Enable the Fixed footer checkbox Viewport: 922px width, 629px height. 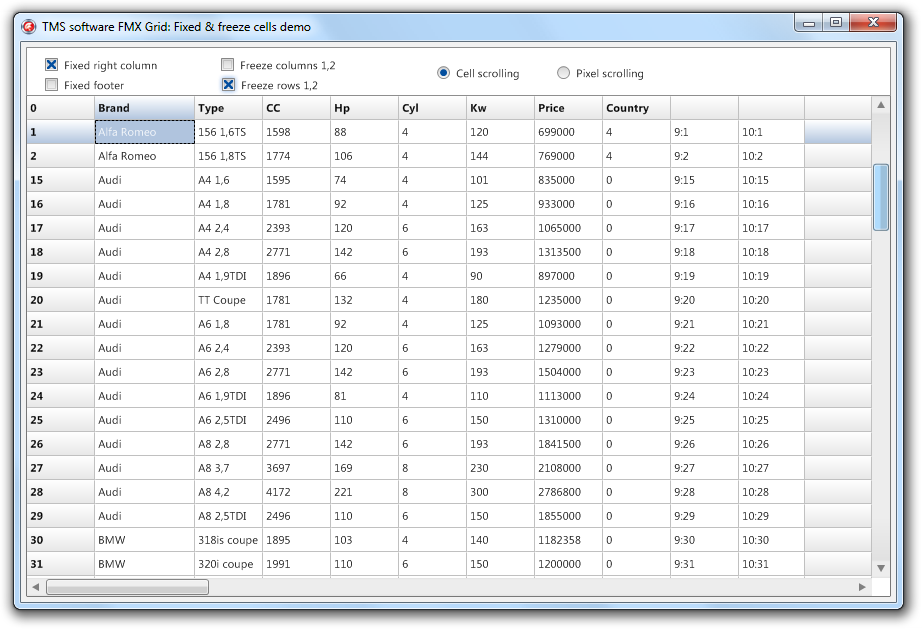point(51,85)
